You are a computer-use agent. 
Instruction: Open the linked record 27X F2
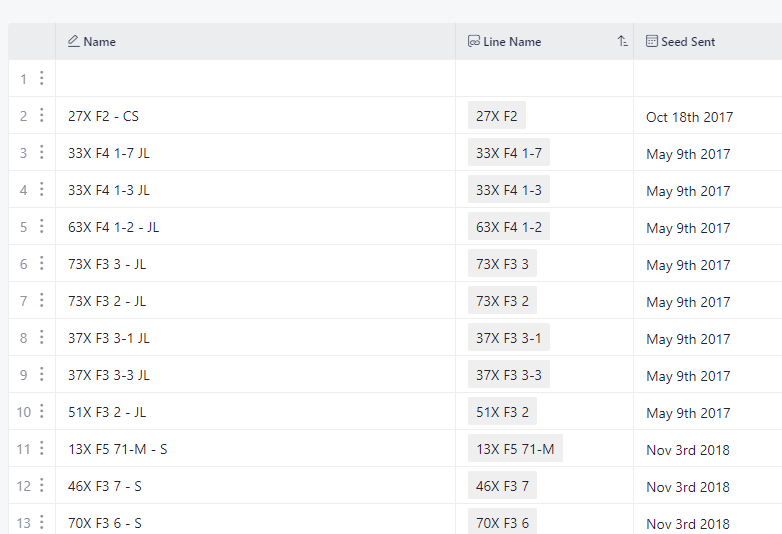click(497, 116)
